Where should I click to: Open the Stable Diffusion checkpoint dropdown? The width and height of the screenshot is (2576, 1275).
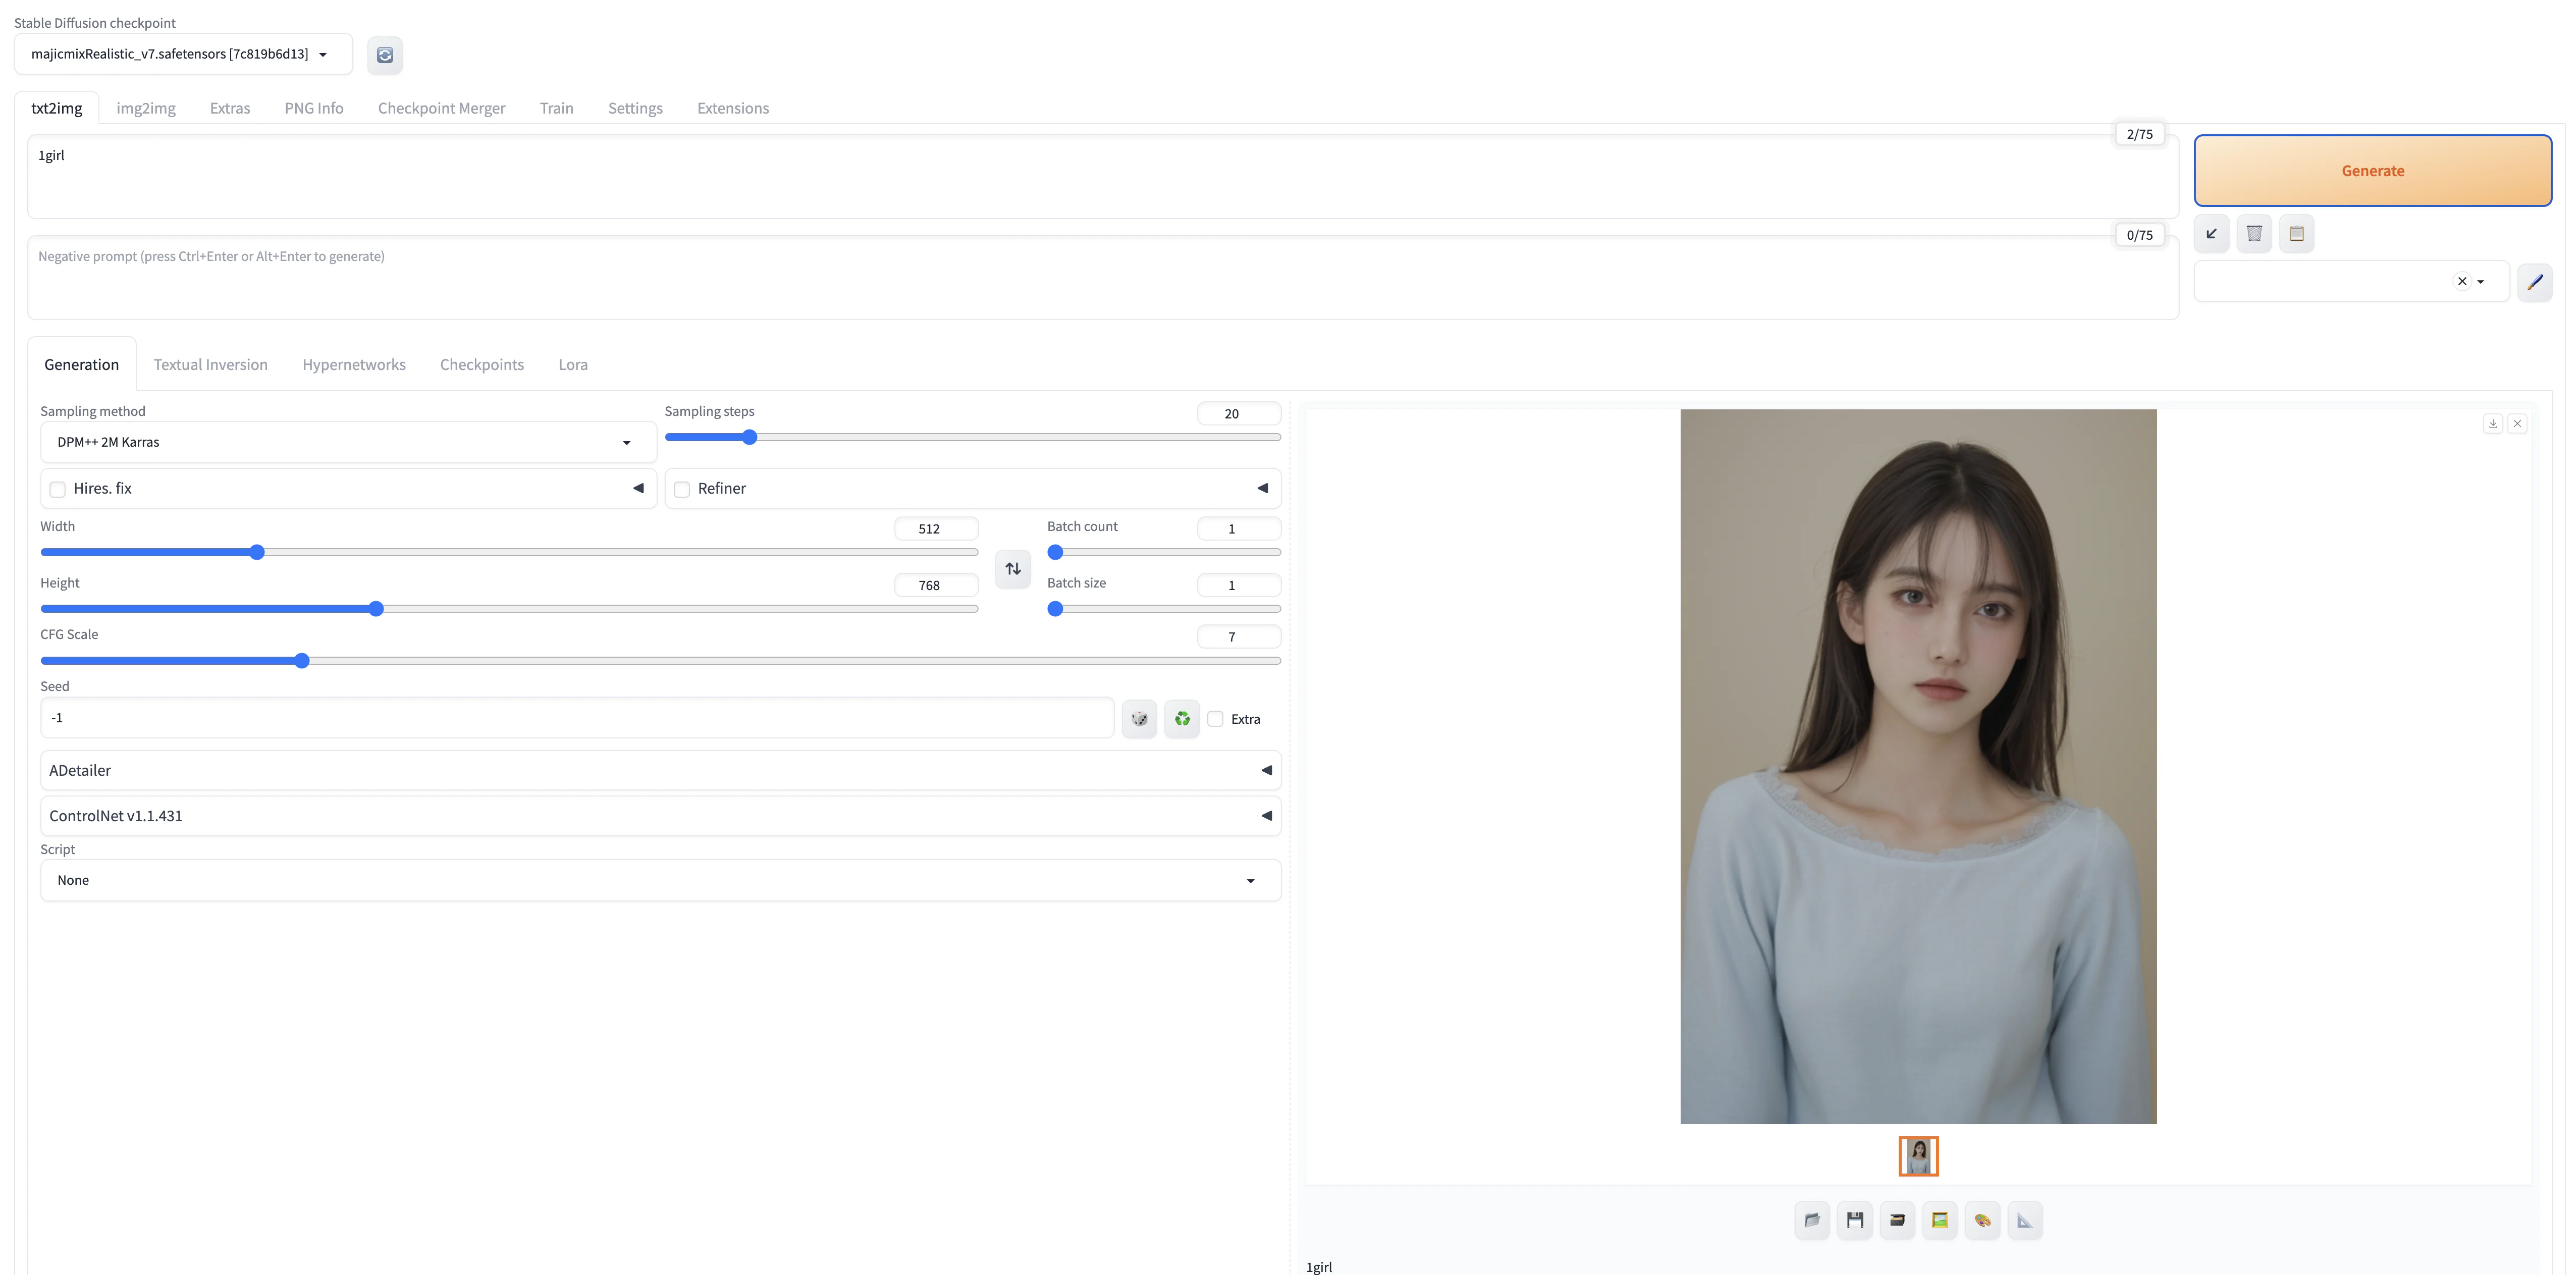pos(183,54)
